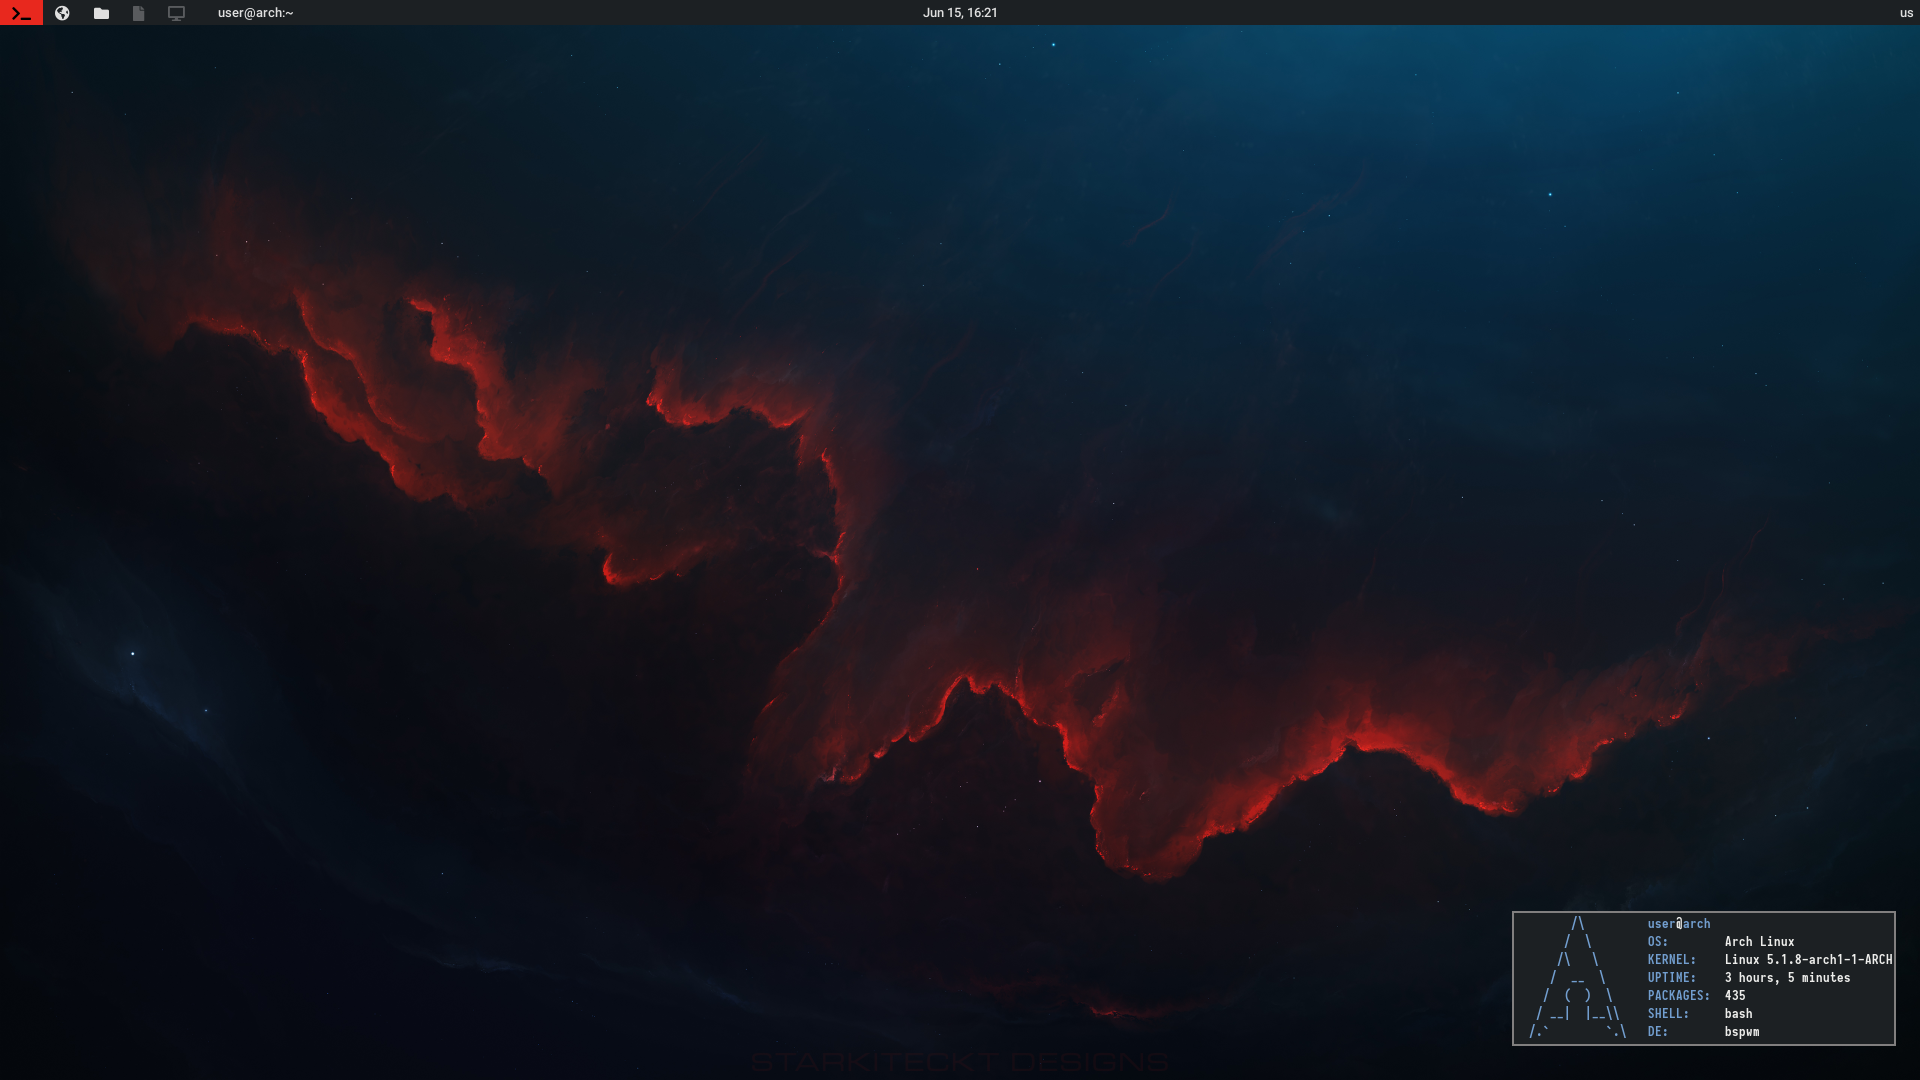Focus the terminal via Arch ASCII logo
The height and width of the screenshot is (1080, 1920).
click(x=1578, y=978)
